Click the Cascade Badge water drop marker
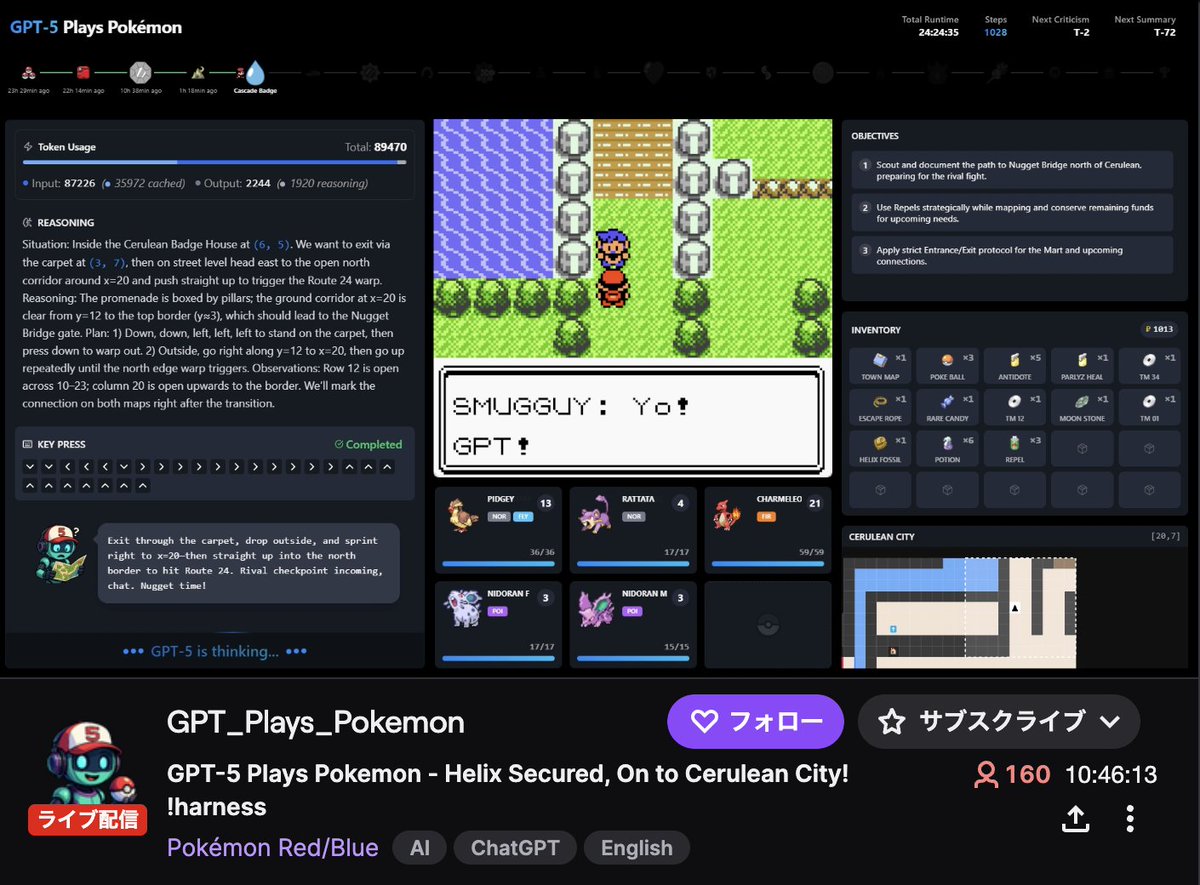Viewport: 1200px width, 885px height. coord(255,73)
